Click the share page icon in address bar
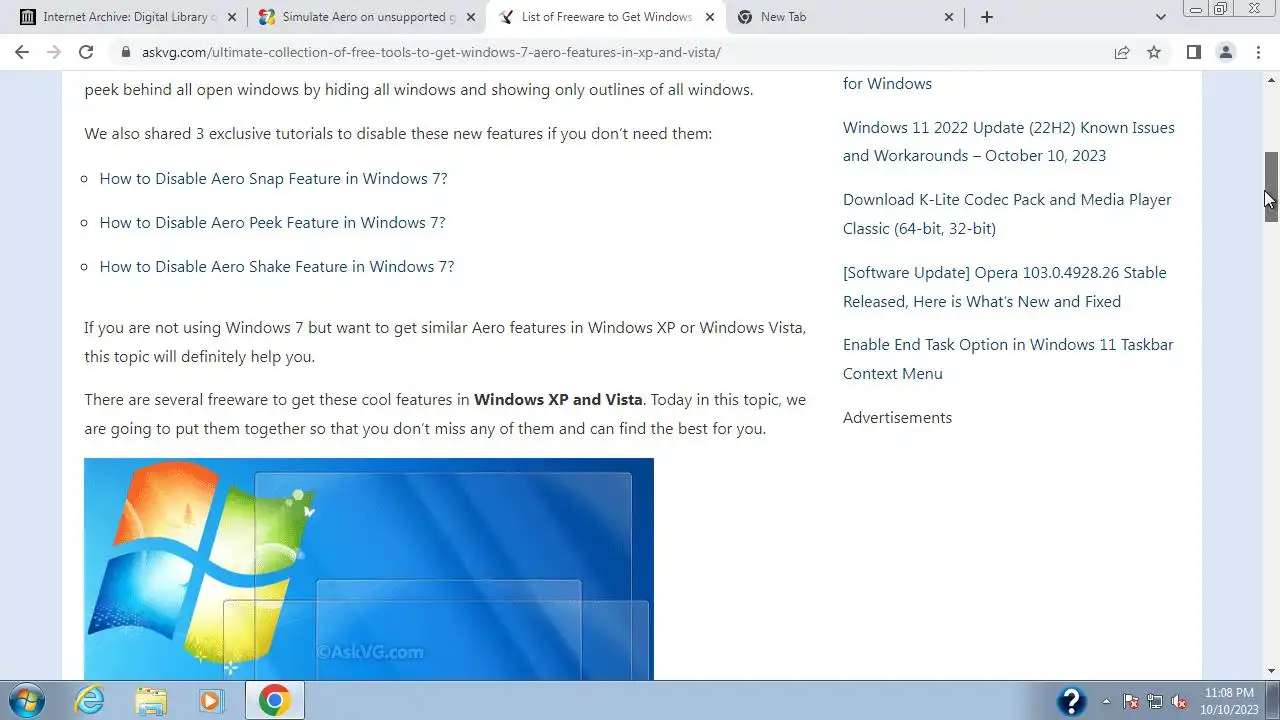Screen dimensions: 1280x720 [x=1122, y=52]
